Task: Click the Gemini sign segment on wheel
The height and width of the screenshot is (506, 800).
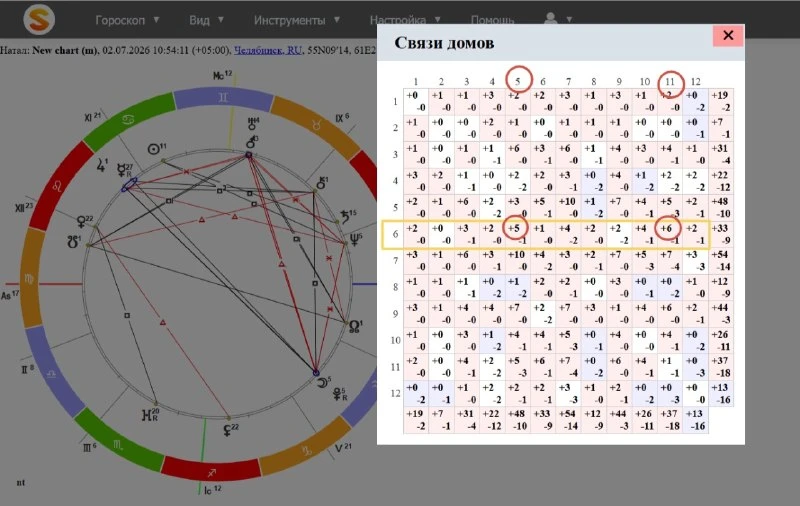Action: 223,98
